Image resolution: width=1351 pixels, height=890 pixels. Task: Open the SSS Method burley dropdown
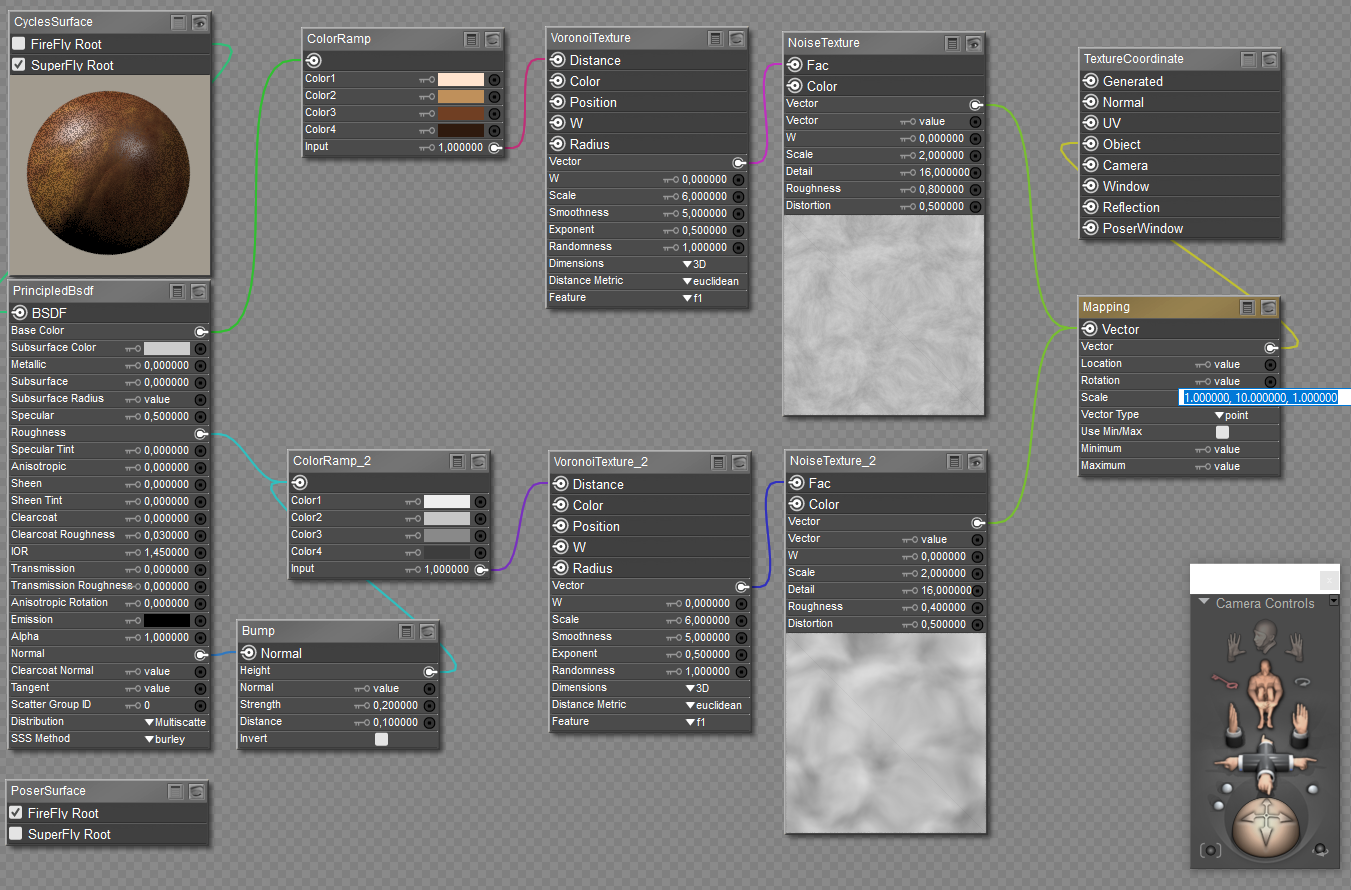point(165,739)
